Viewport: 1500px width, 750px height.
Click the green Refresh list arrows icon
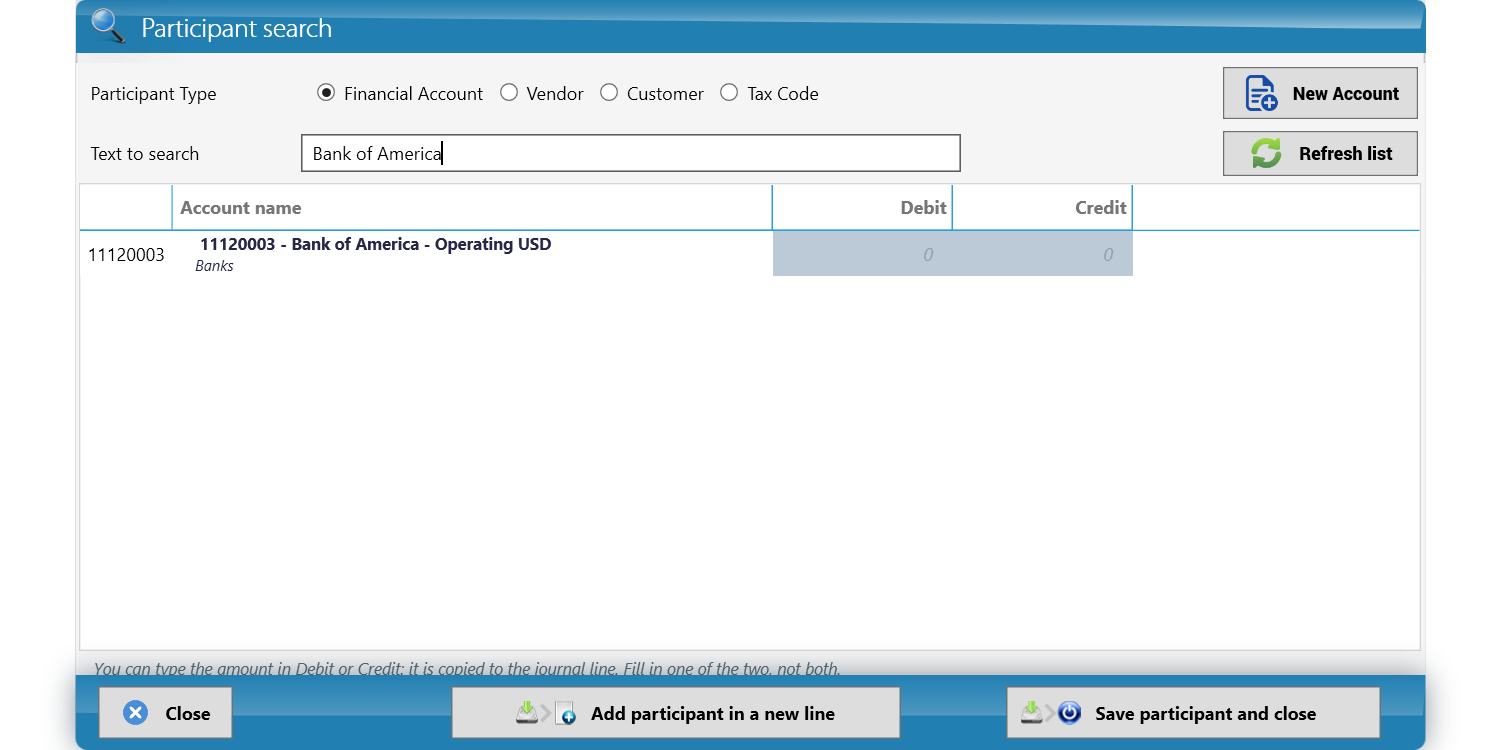point(1266,153)
